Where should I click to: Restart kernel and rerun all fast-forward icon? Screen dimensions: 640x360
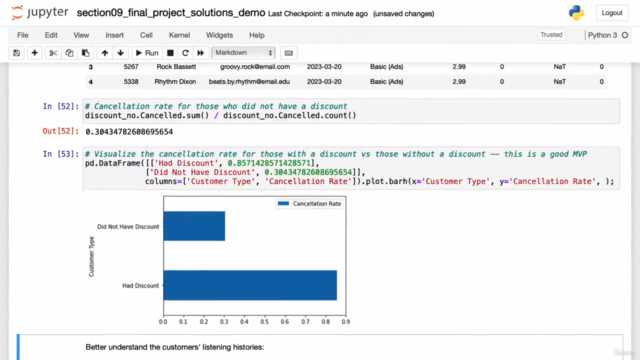200,53
